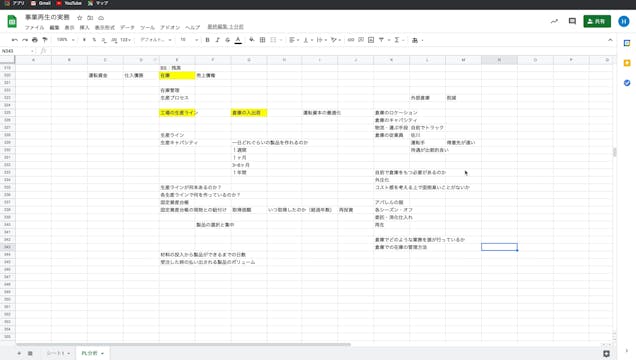The height and width of the screenshot is (360, 636).
Task: Open the PL分析 tab dropdown arrow
Action: [x=102, y=354]
